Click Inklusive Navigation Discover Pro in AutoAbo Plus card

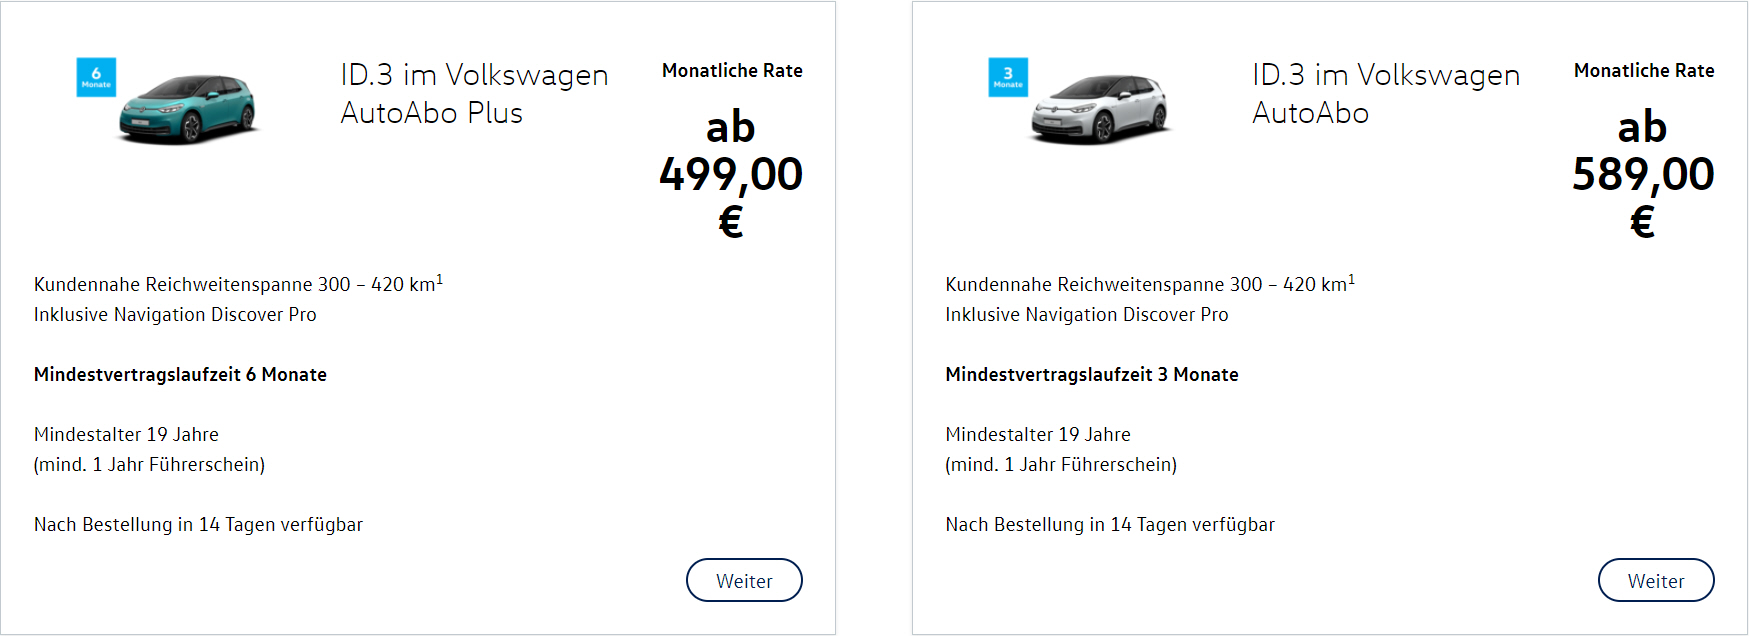[175, 315]
